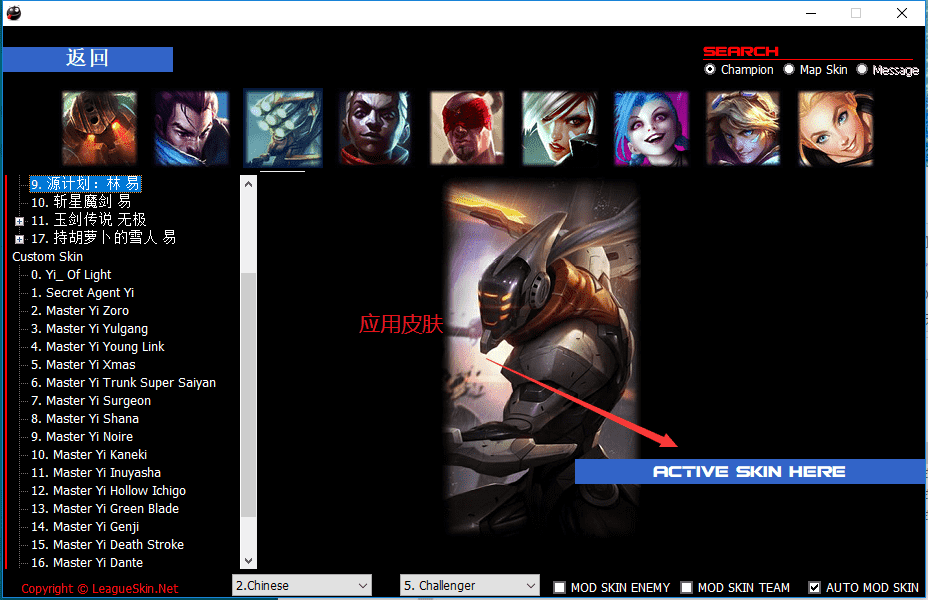Click the 返回 back button
This screenshot has width=928, height=600.
coord(87,59)
